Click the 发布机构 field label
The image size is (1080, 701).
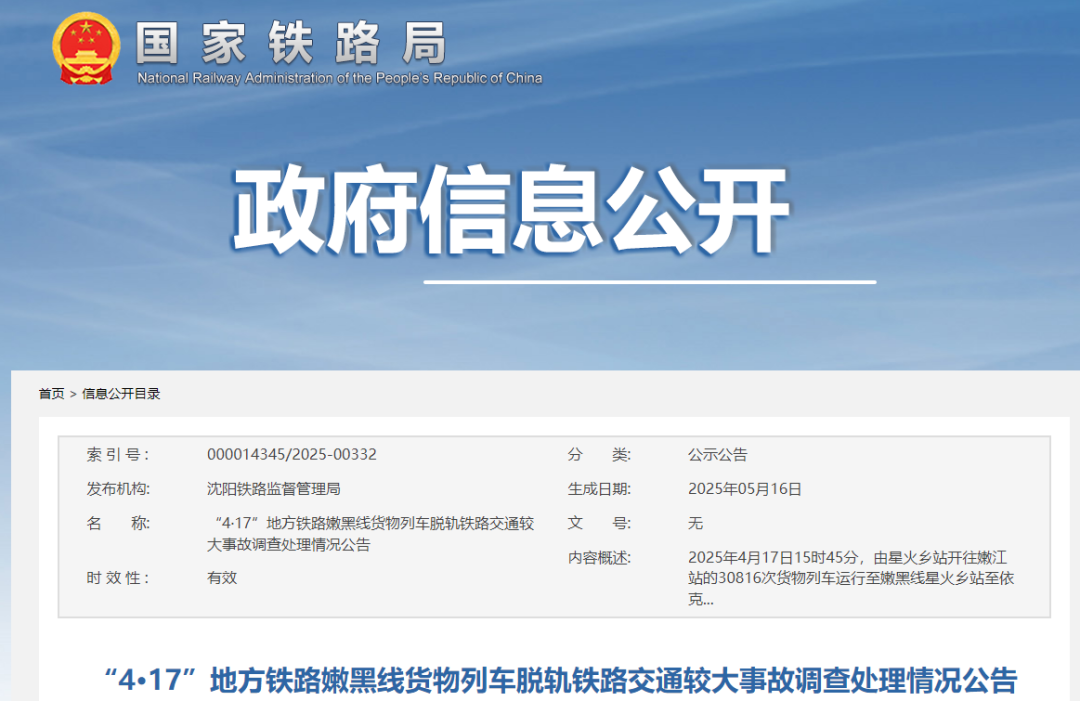pyautogui.click(x=118, y=489)
